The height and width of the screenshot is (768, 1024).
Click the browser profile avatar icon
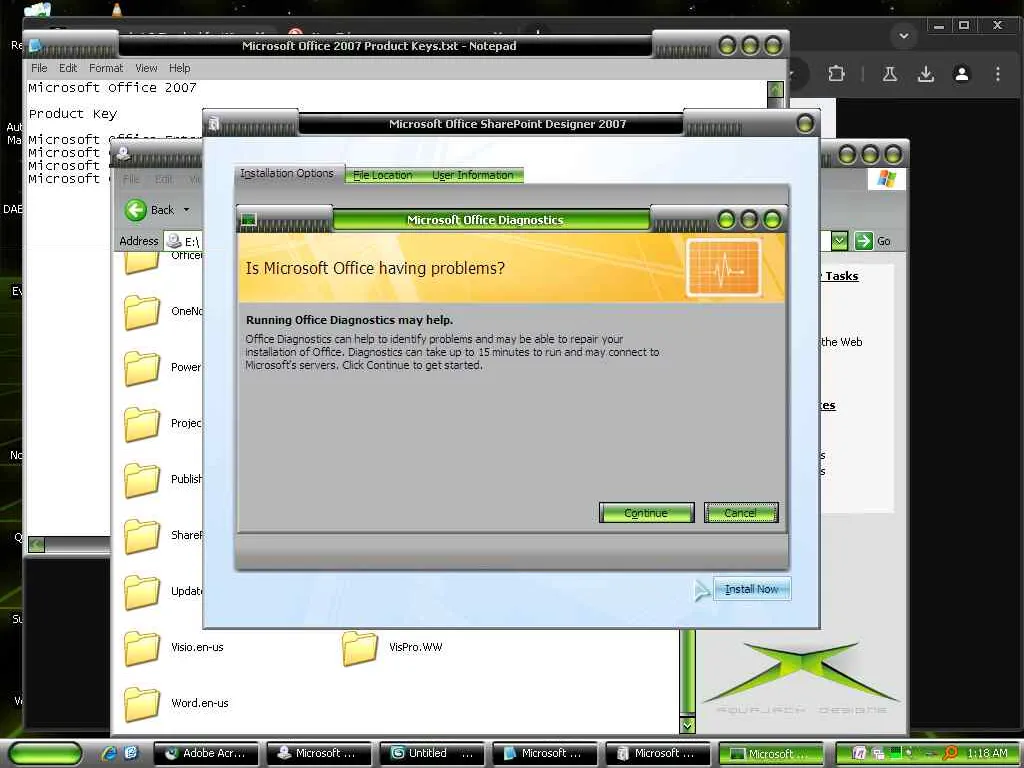tap(961, 74)
